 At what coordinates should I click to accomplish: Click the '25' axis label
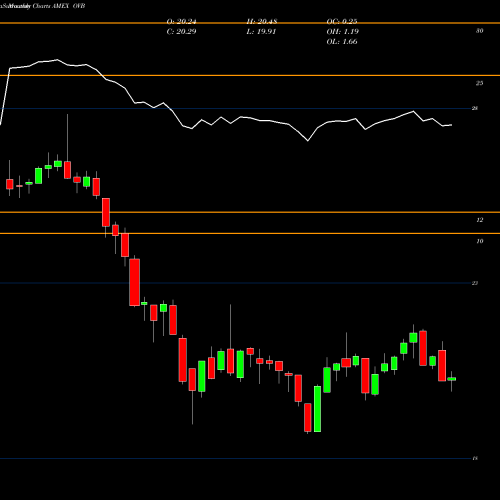pos(479,83)
